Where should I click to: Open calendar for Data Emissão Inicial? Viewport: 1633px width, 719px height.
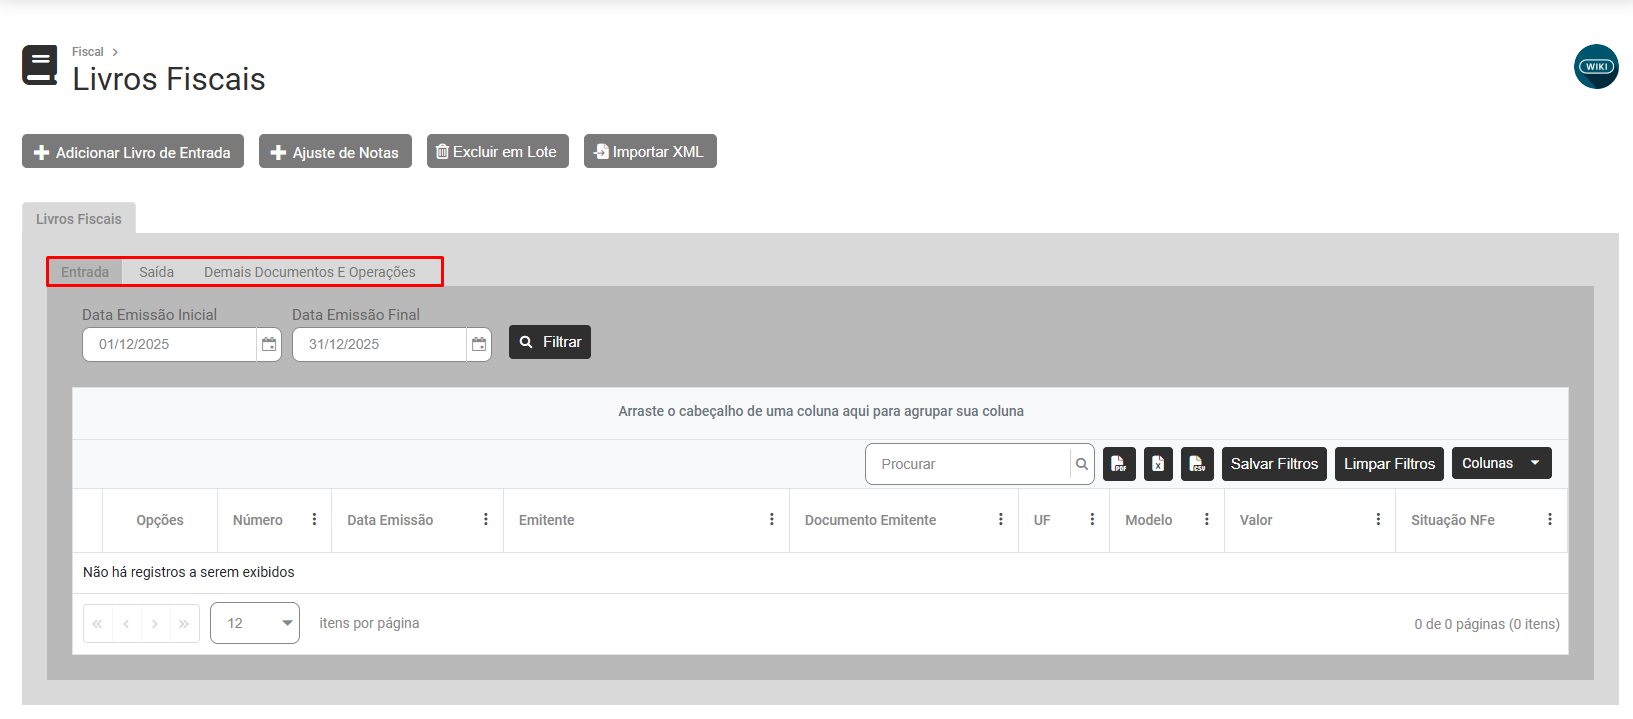[x=269, y=344]
